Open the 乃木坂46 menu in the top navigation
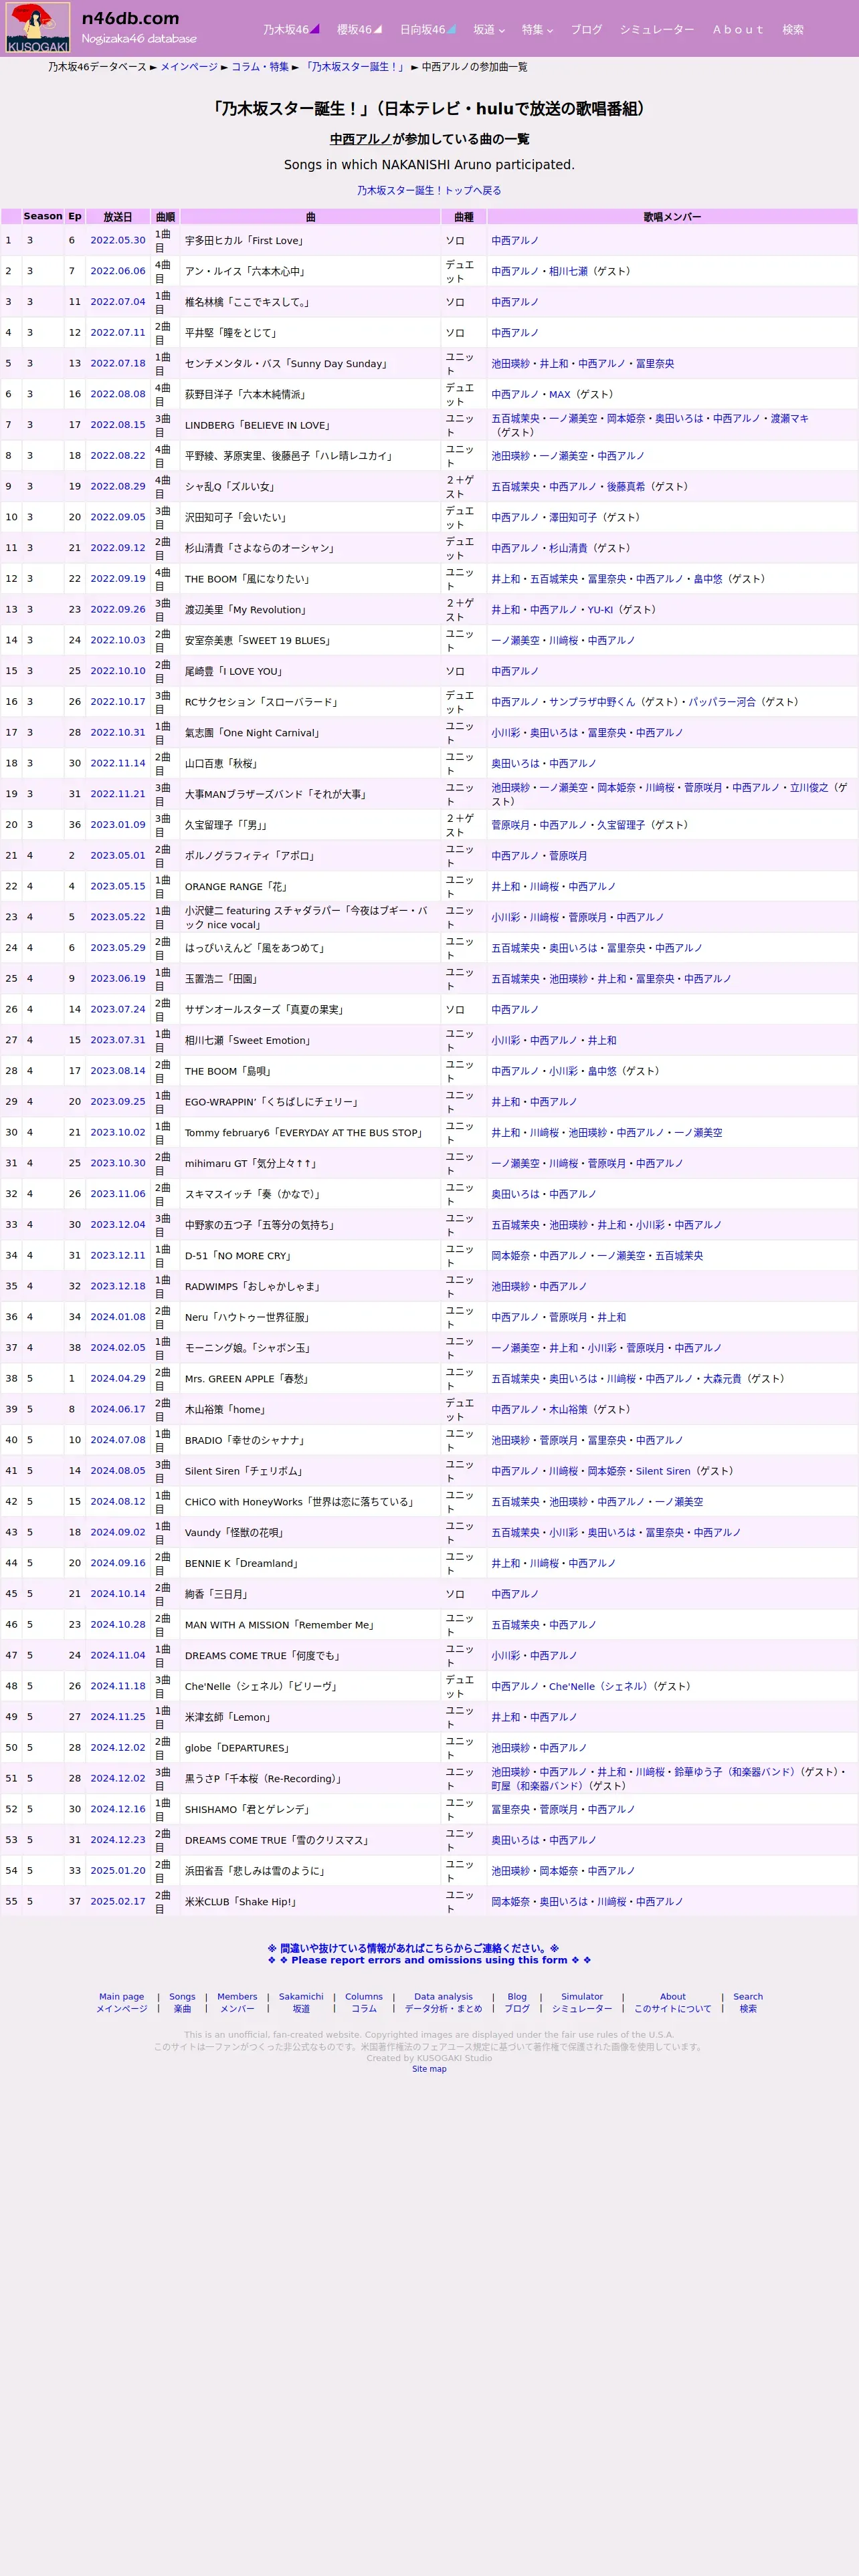 click(291, 30)
